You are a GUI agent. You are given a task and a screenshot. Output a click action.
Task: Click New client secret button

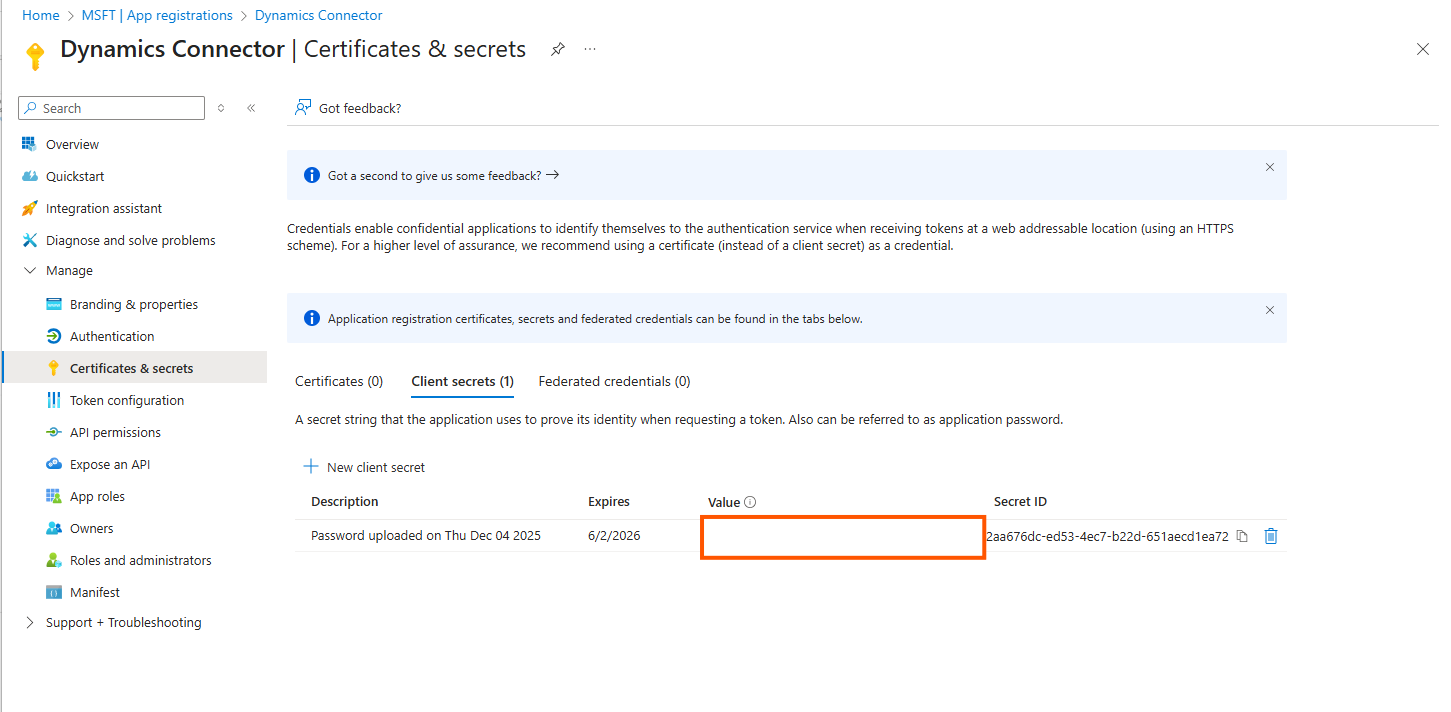coord(365,467)
